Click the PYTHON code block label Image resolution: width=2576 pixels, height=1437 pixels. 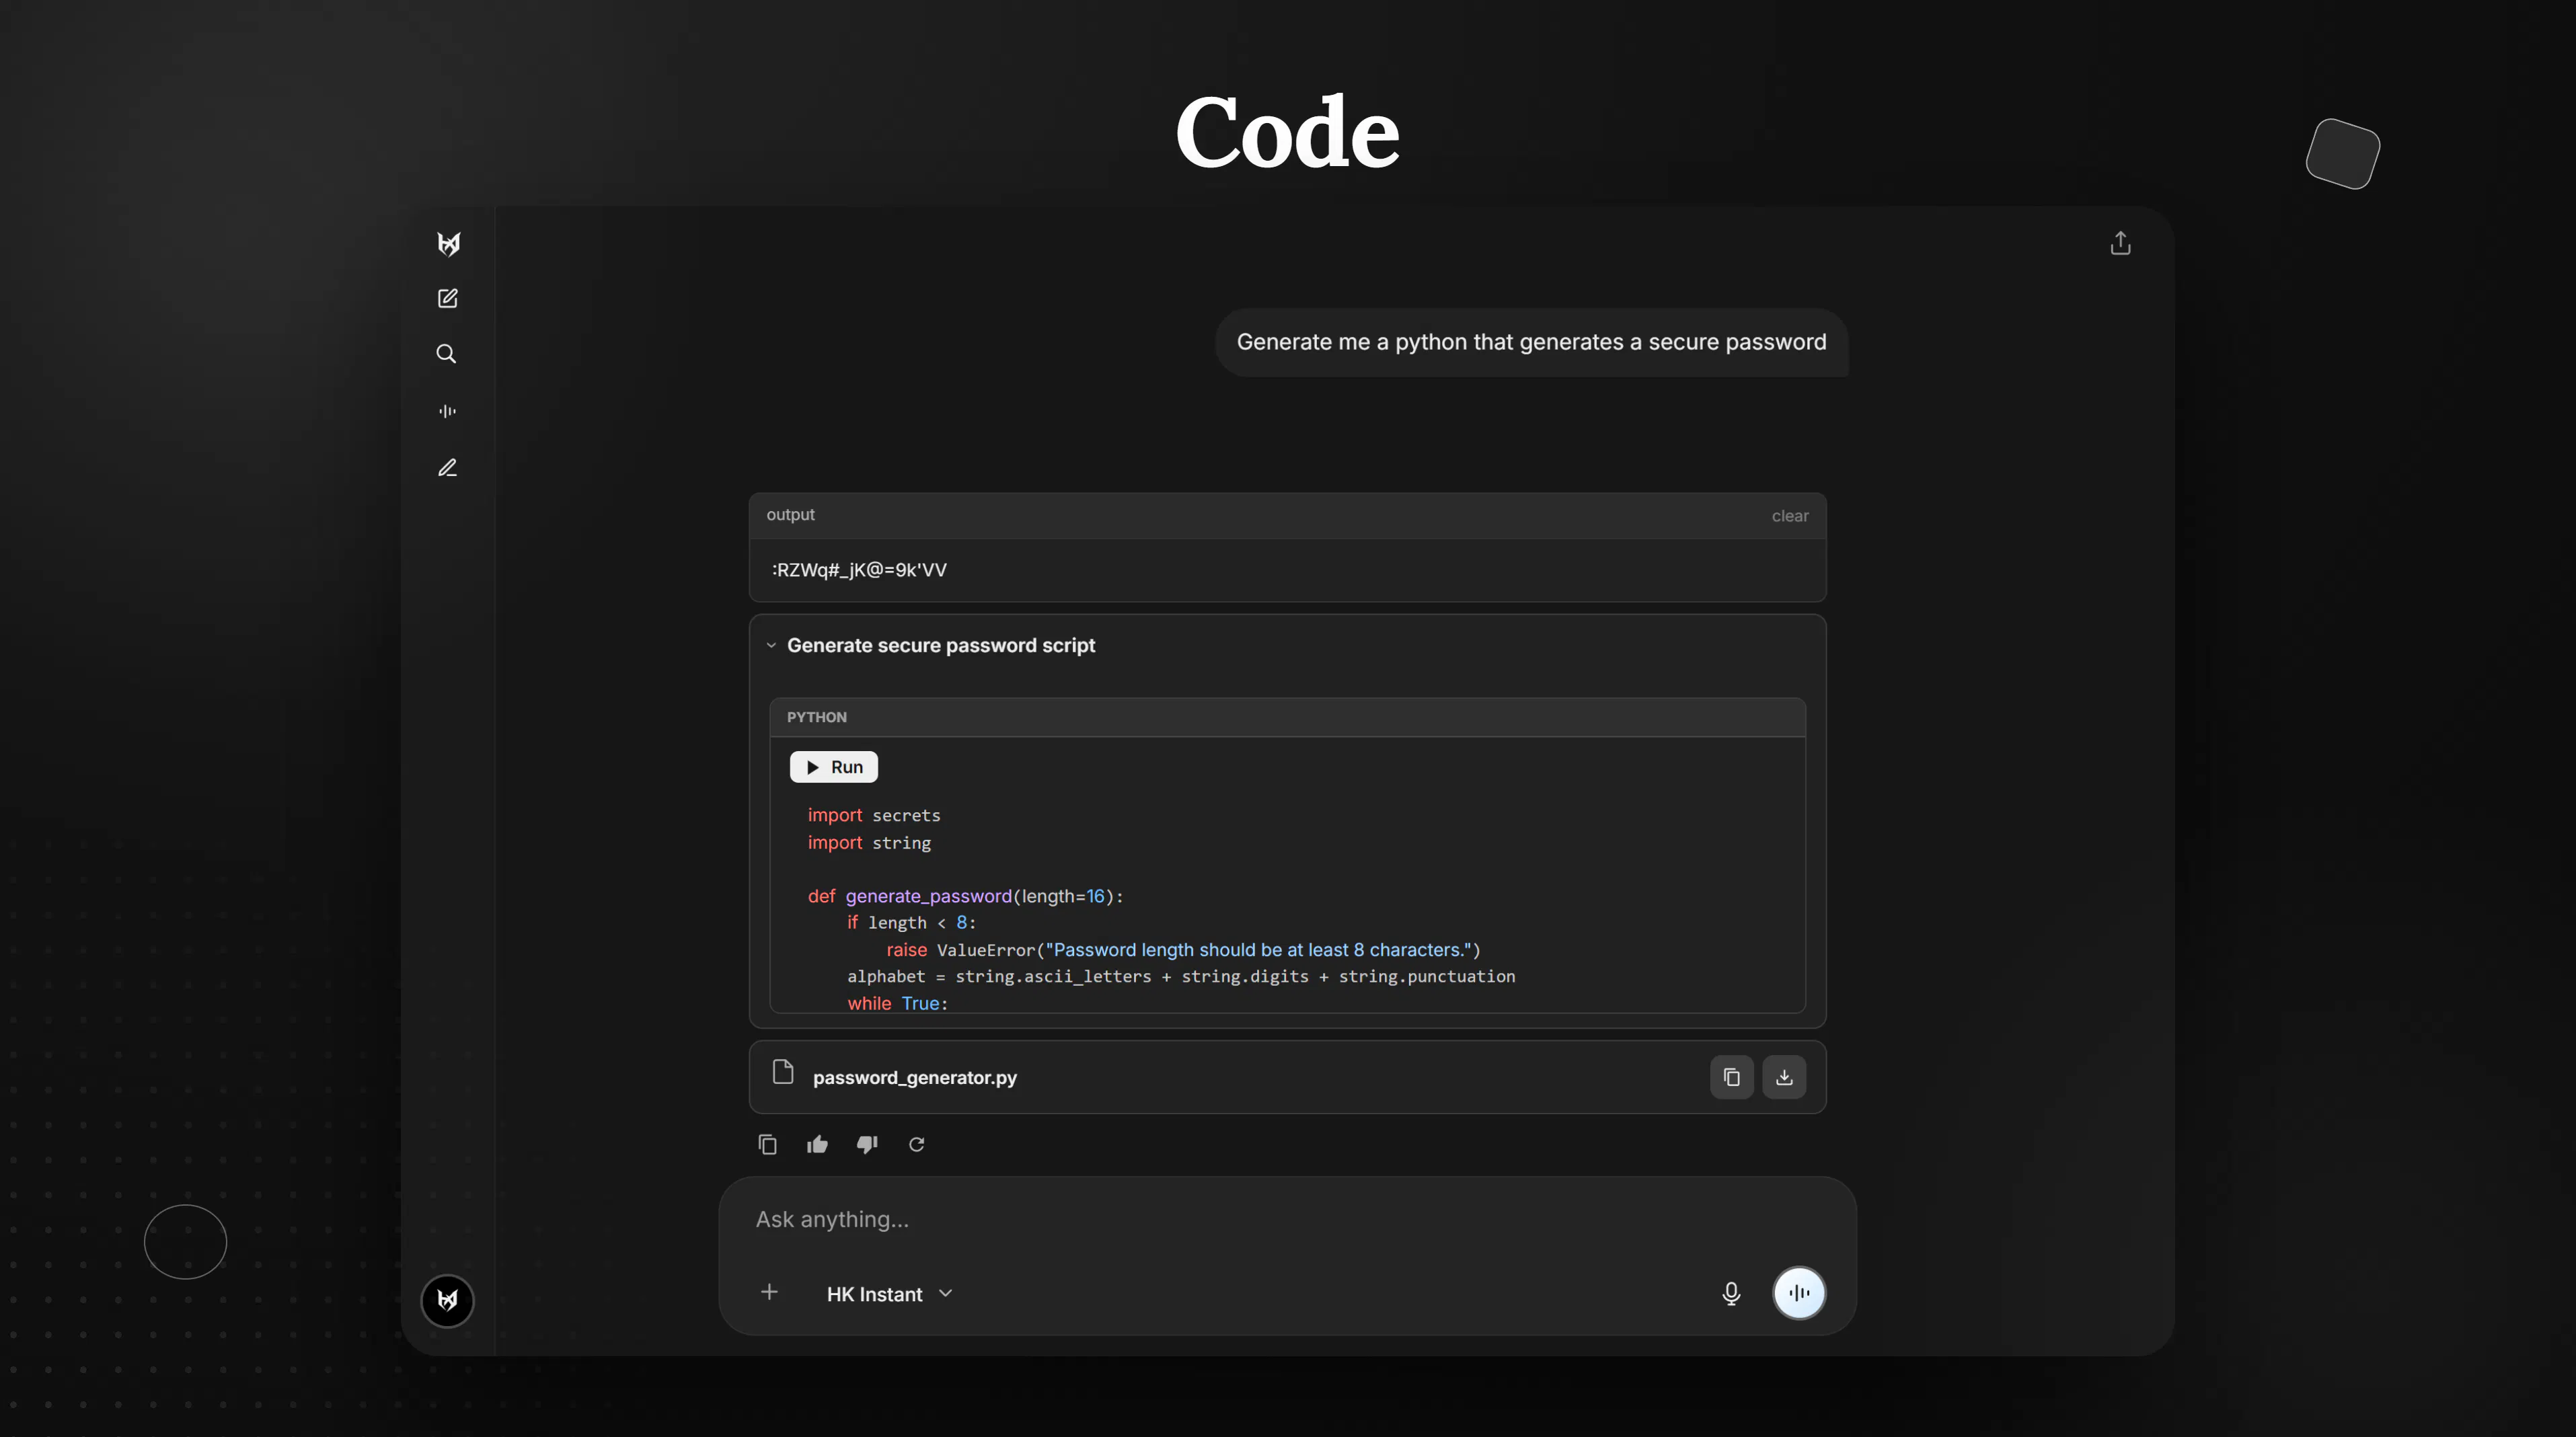[816, 717]
